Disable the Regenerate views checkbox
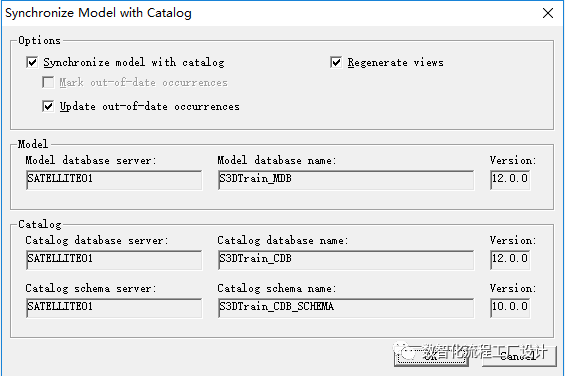The height and width of the screenshot is (376, 565). [336, 62]
